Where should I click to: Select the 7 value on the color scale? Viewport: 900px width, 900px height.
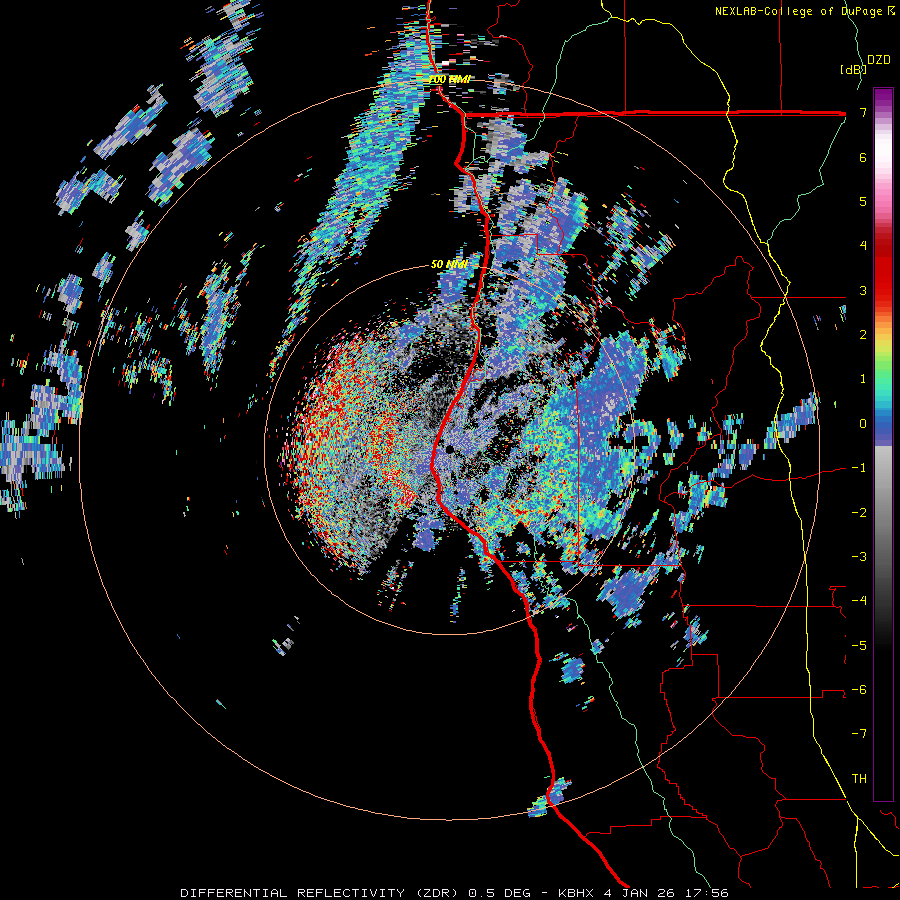[x=863, y=112]
